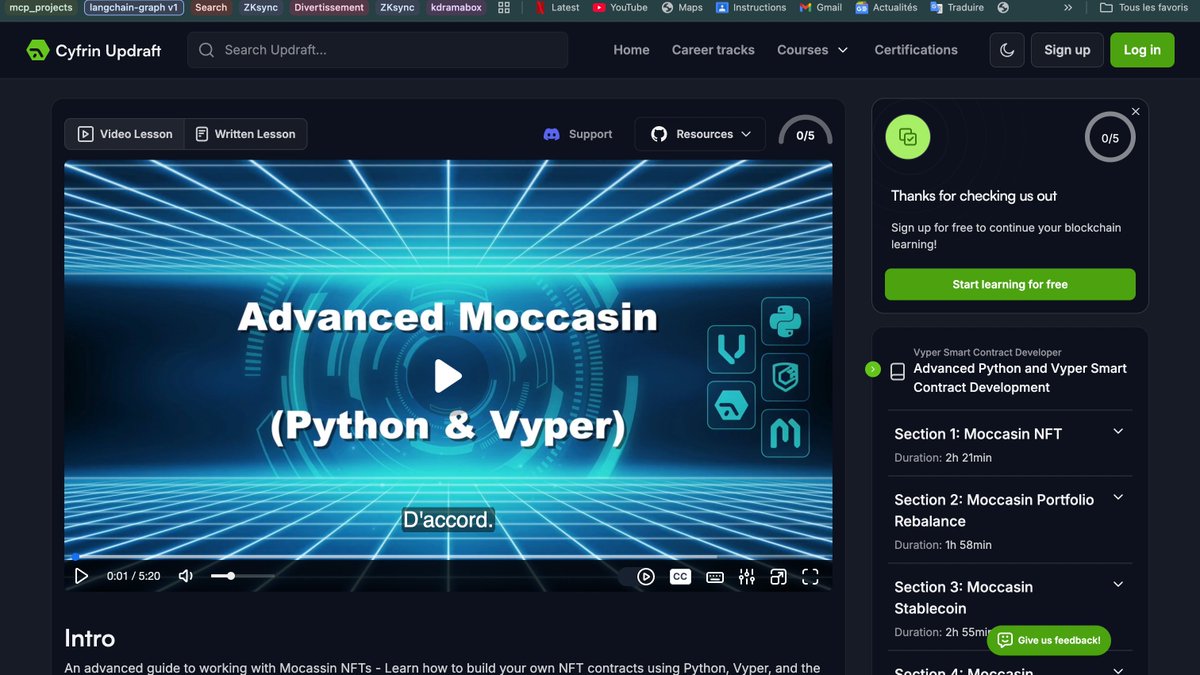The width and height of the screenshot is (1200, 675).
Task: Open the Netflix Latest bookmark
Action: point(555,7)
